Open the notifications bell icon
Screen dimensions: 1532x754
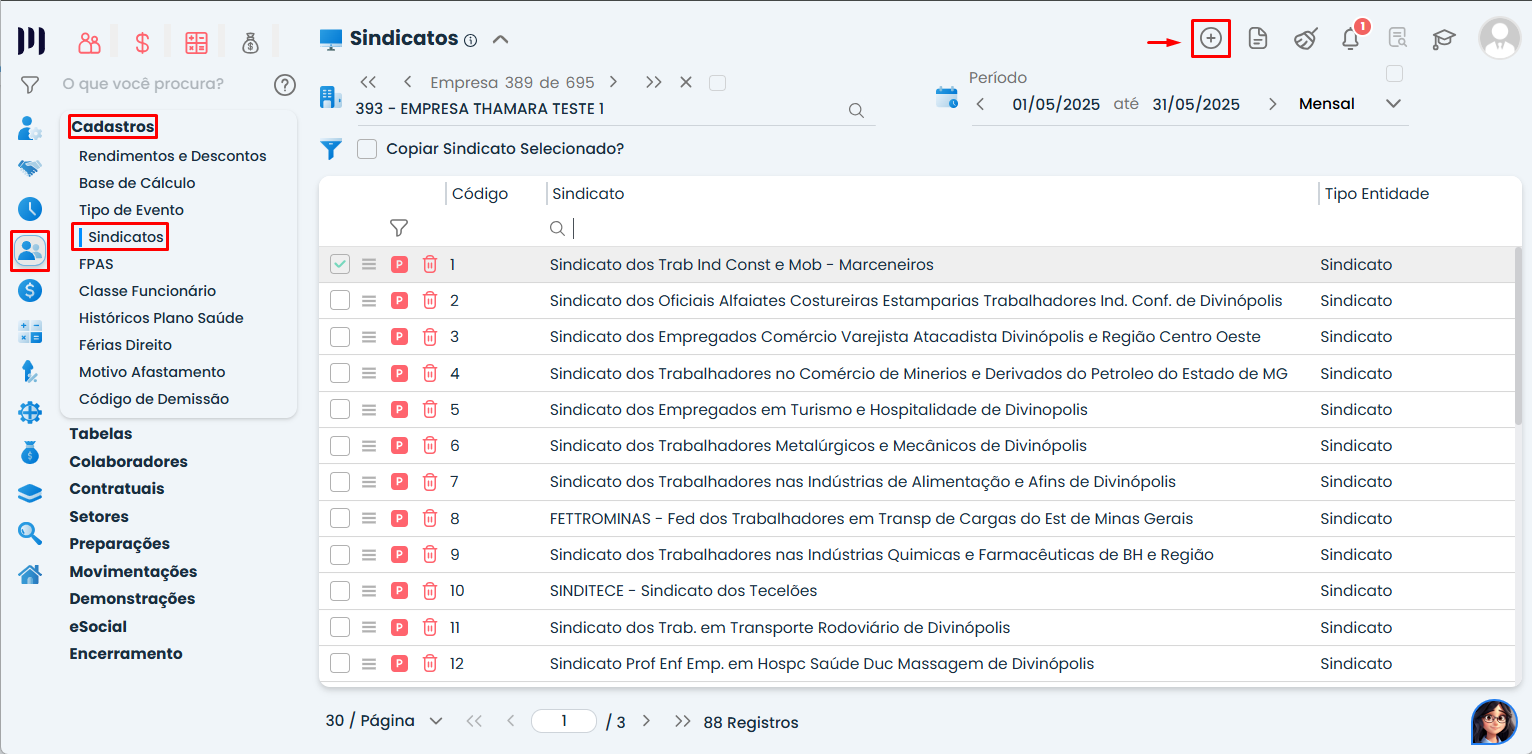[1350, 39]
